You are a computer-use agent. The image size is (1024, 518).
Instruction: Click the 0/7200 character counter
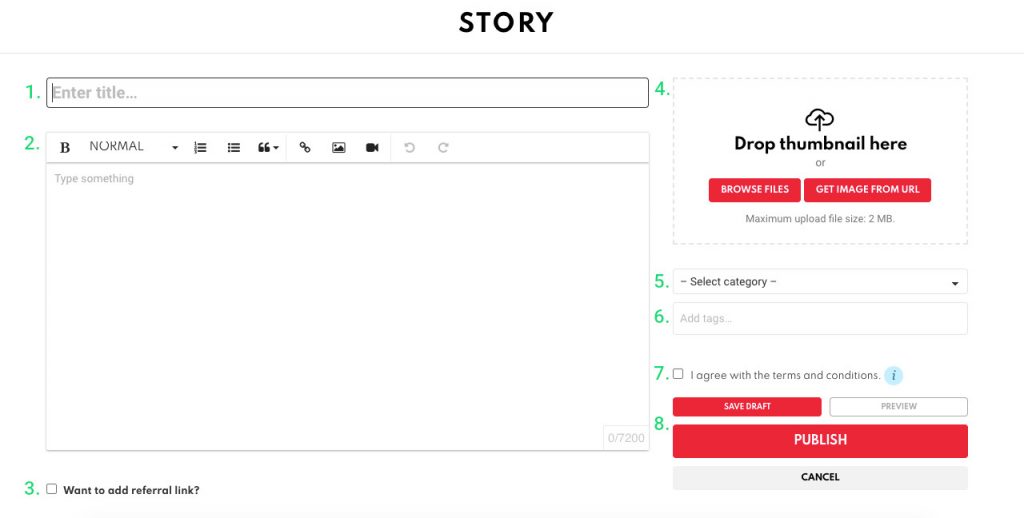tap(626, 438)
